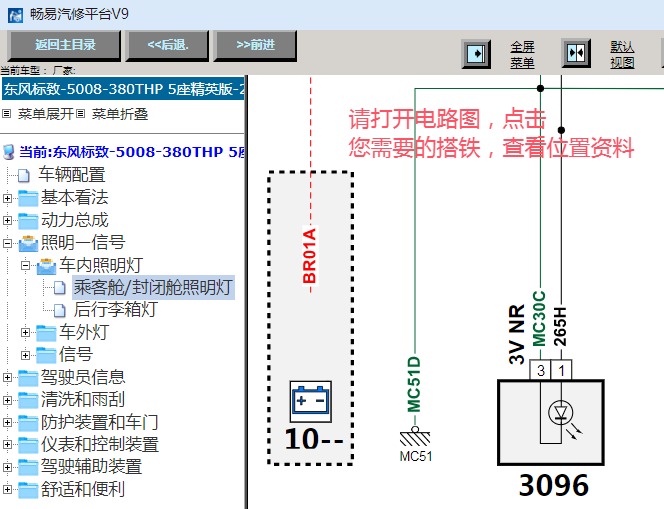Click the 3V NR connector label
The height and width of the screenshot is (509, 664).
click(517, 334)
